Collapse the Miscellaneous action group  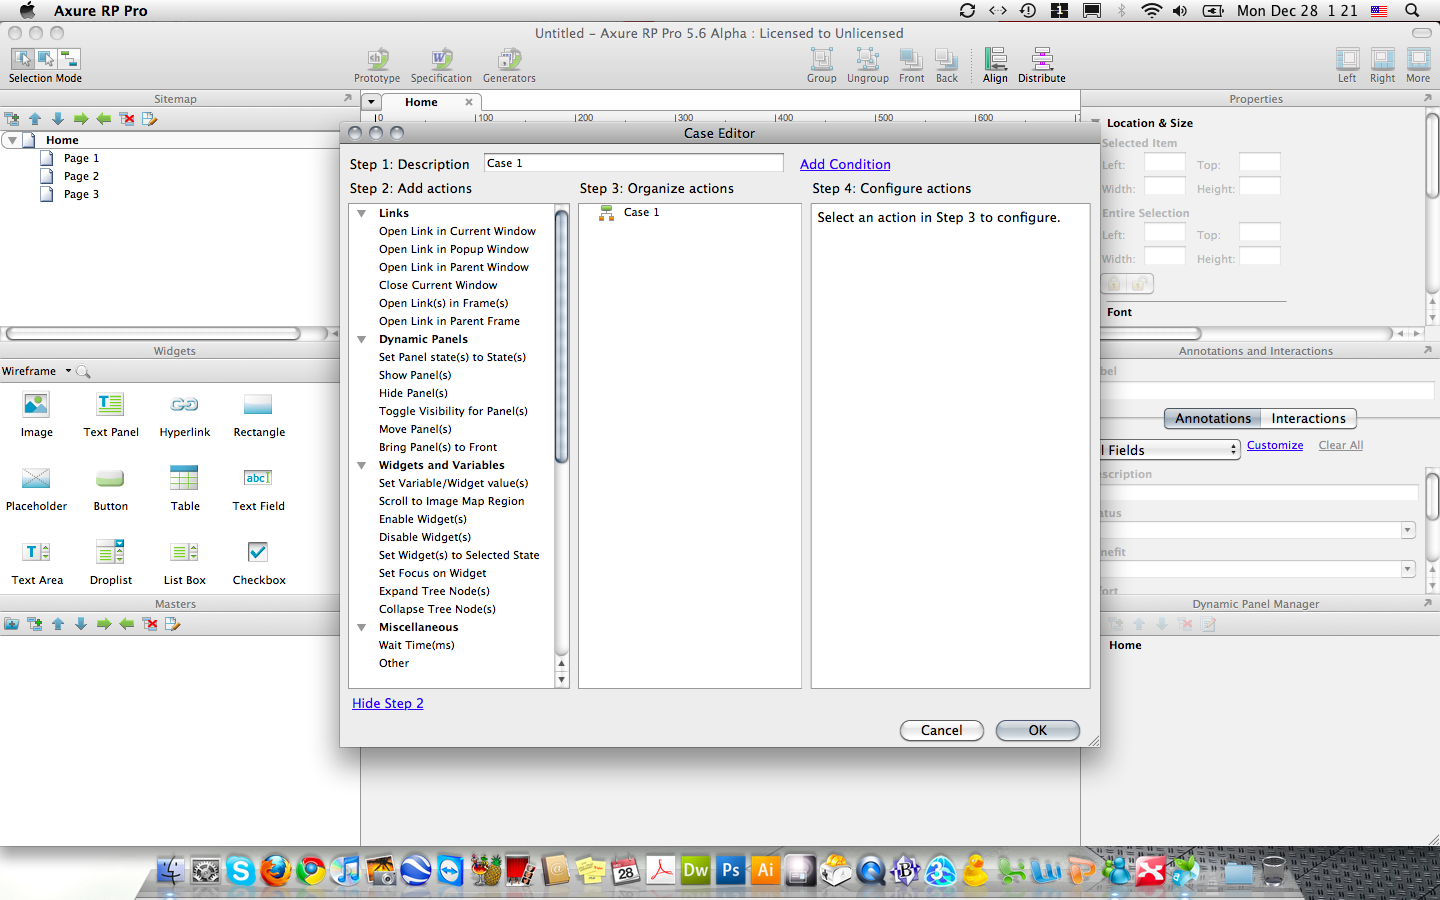[x=362, y=628]
